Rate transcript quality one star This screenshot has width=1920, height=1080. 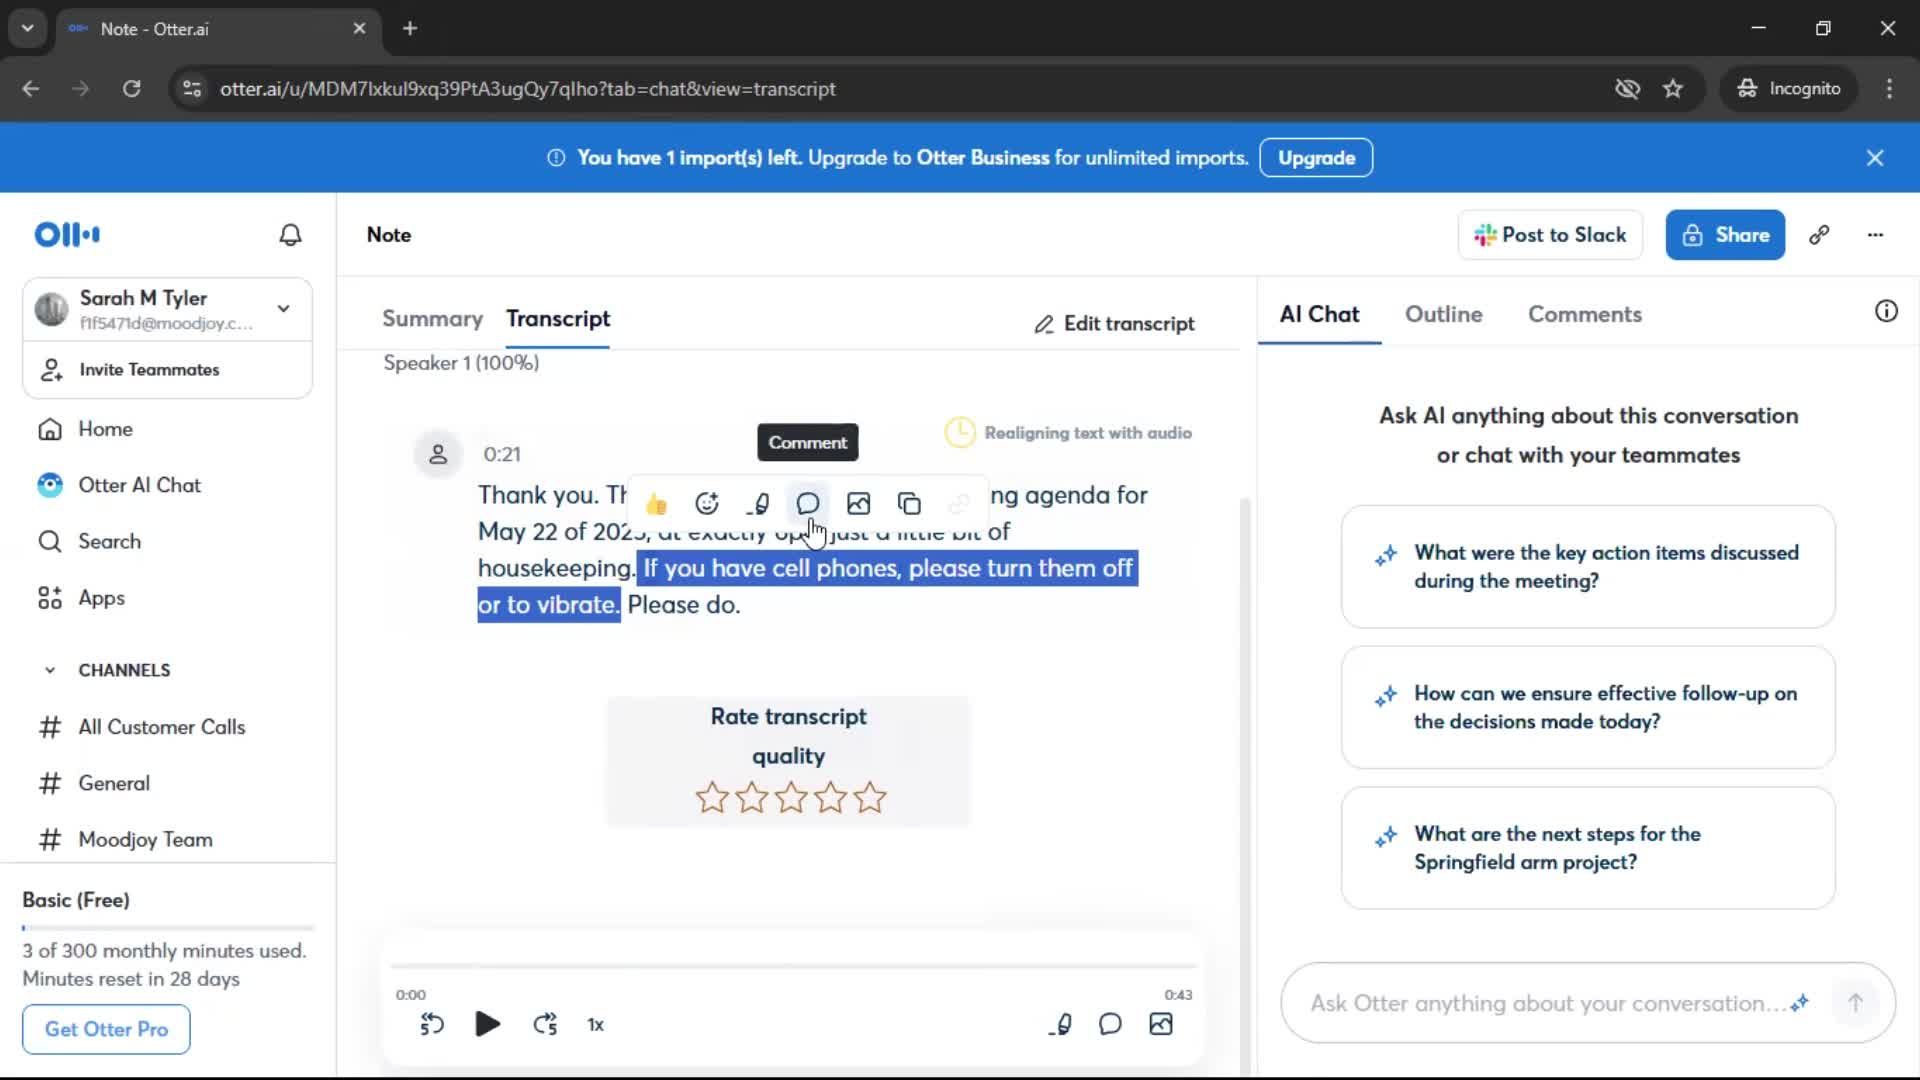(712, 798)
